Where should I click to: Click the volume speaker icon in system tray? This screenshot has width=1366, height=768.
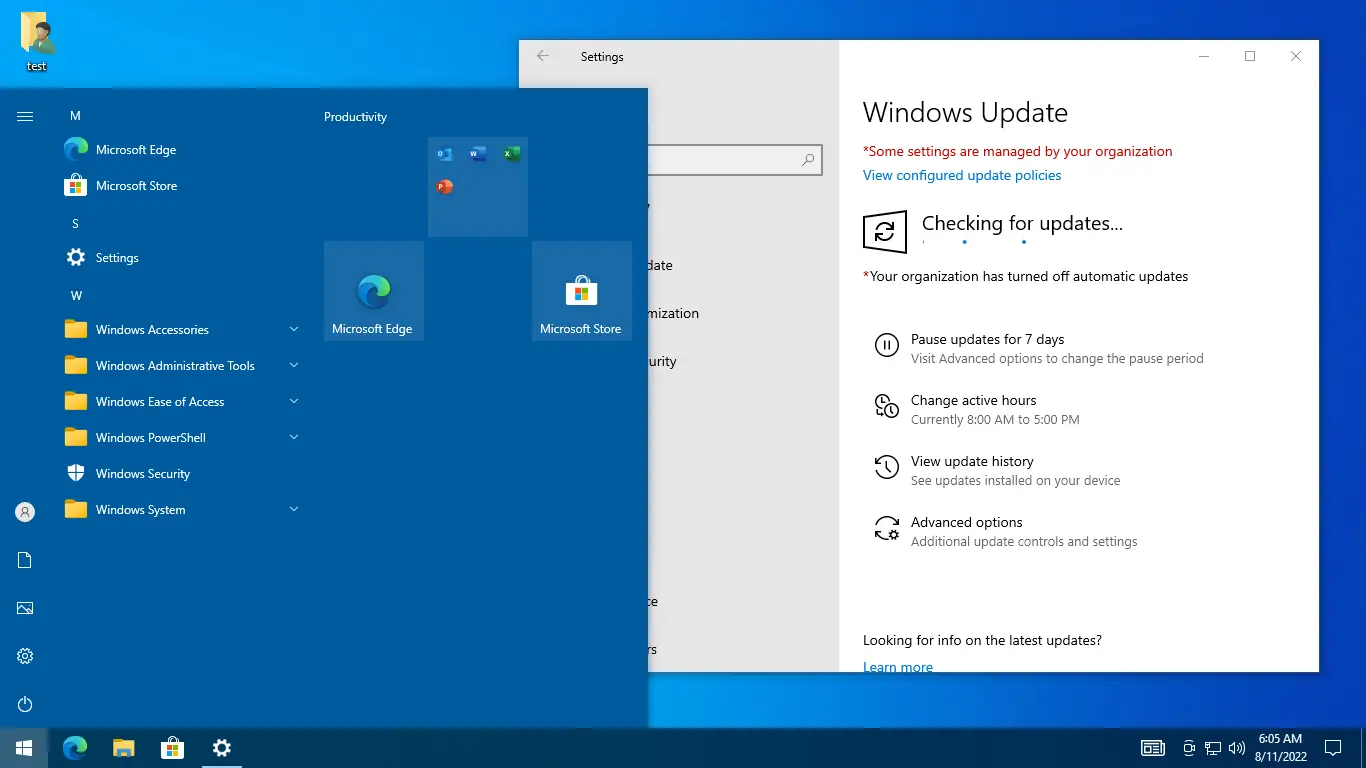point(1237,748)
